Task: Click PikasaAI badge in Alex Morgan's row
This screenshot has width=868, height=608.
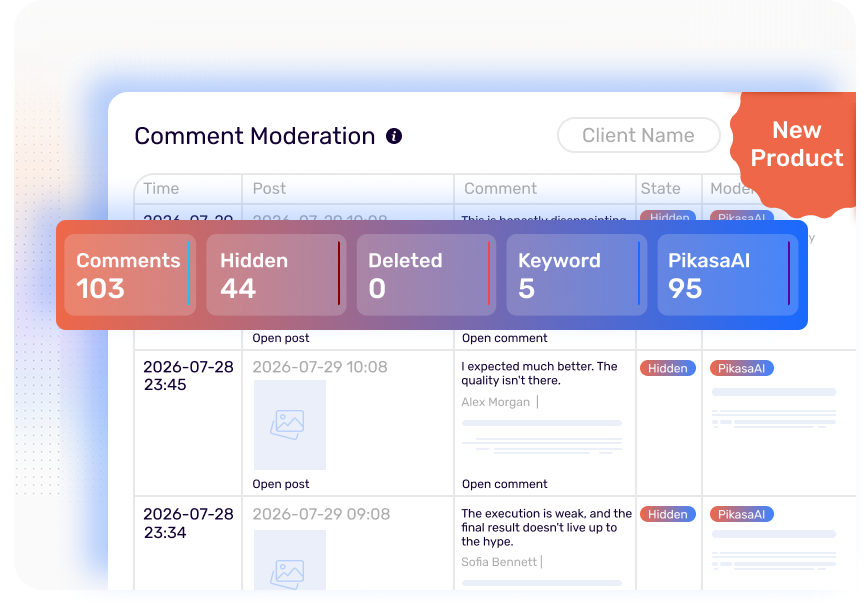Action: (742, 368)
